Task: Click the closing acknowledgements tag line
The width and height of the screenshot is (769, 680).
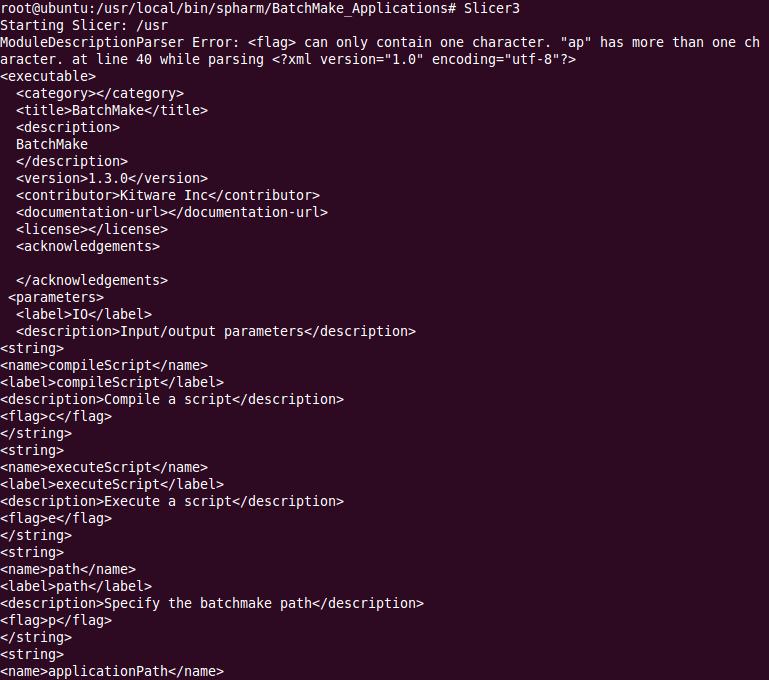Action: click(x=92, y=280)
